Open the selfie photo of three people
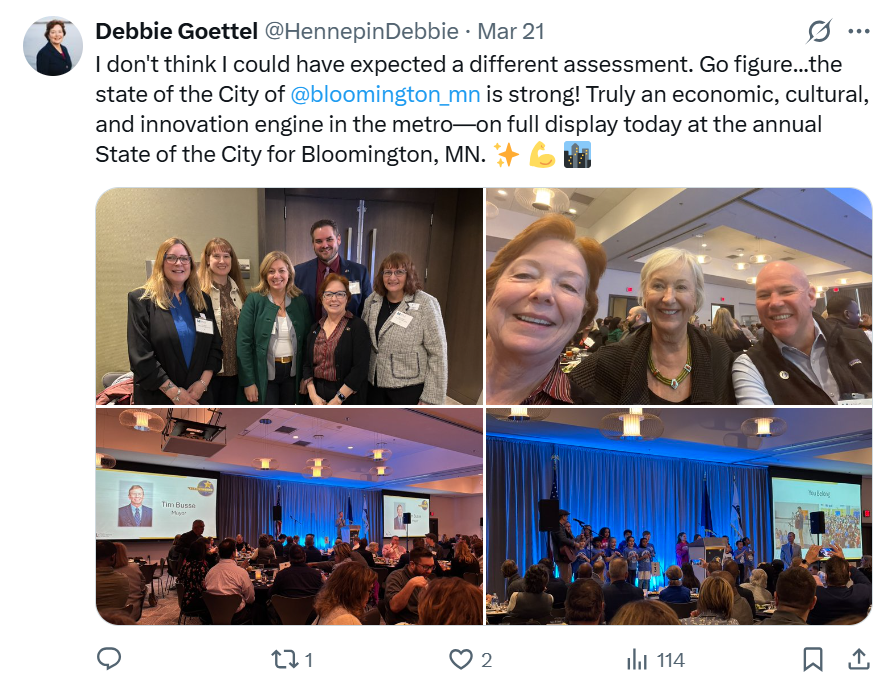Viewport: 889px width, 688px height. (679, 296)
